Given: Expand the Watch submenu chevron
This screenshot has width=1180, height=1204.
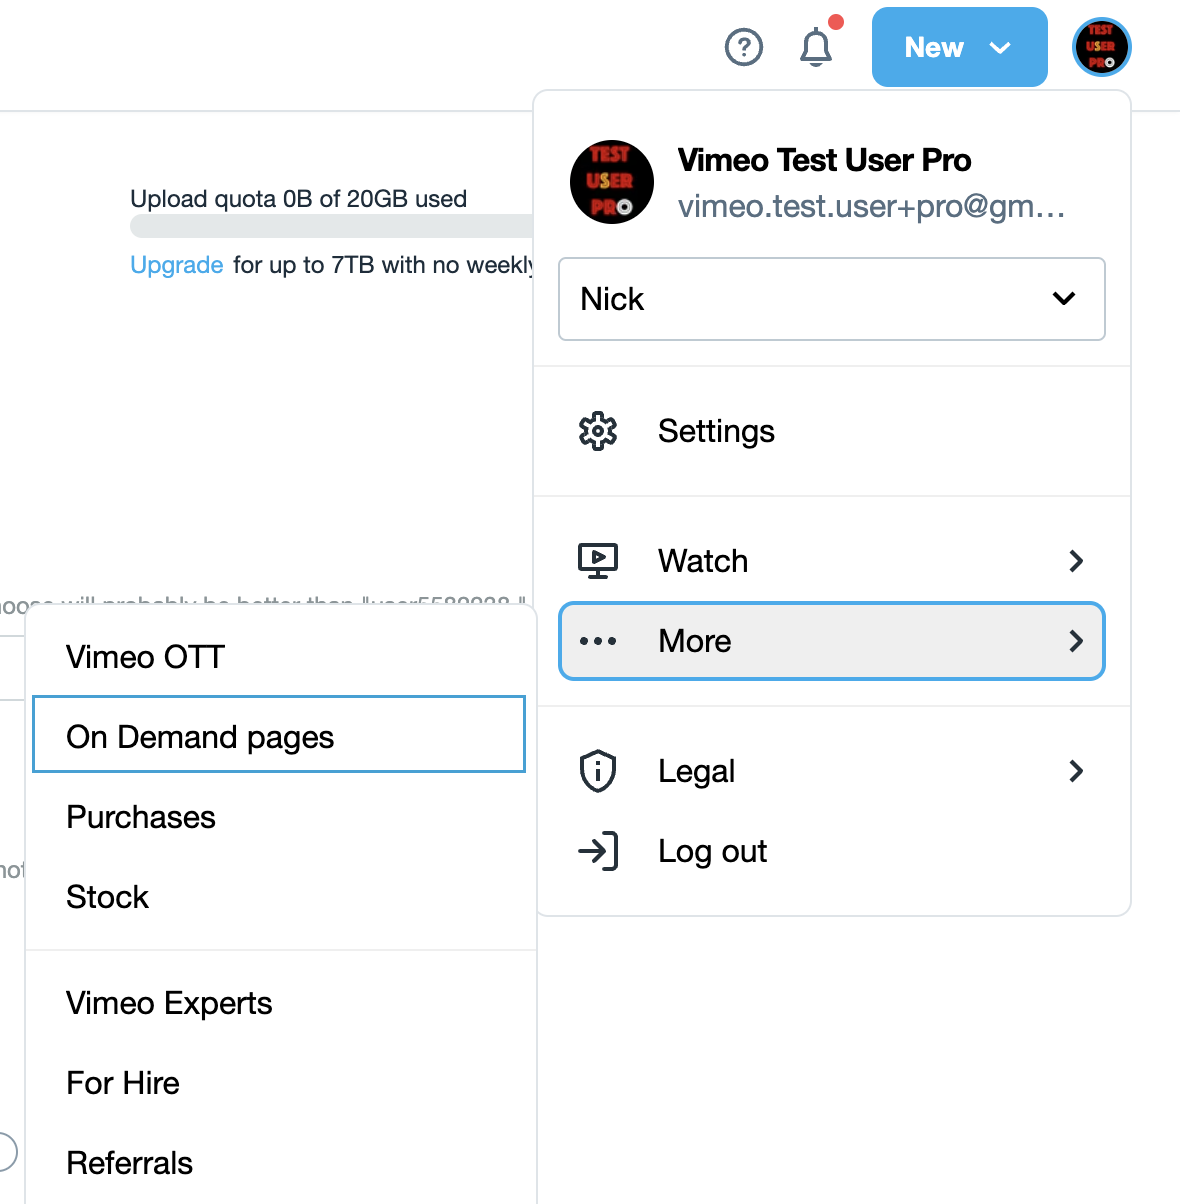Looking at the screenshot, I should [1076, 561].
